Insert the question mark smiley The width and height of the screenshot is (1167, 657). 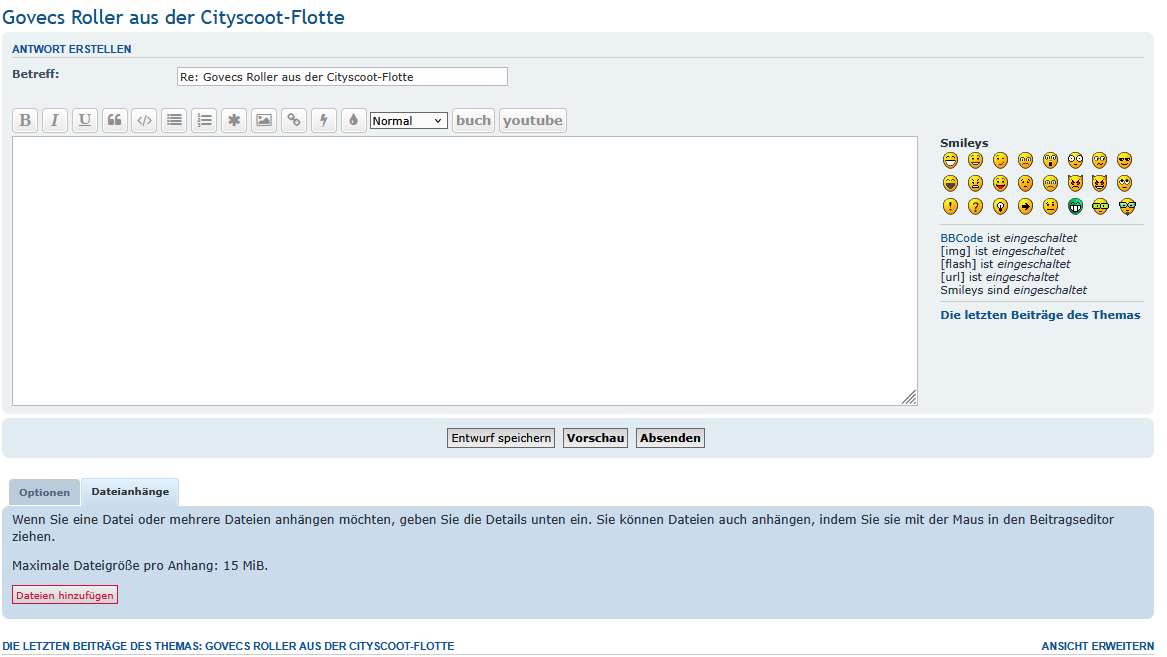[x=975, y=207]
